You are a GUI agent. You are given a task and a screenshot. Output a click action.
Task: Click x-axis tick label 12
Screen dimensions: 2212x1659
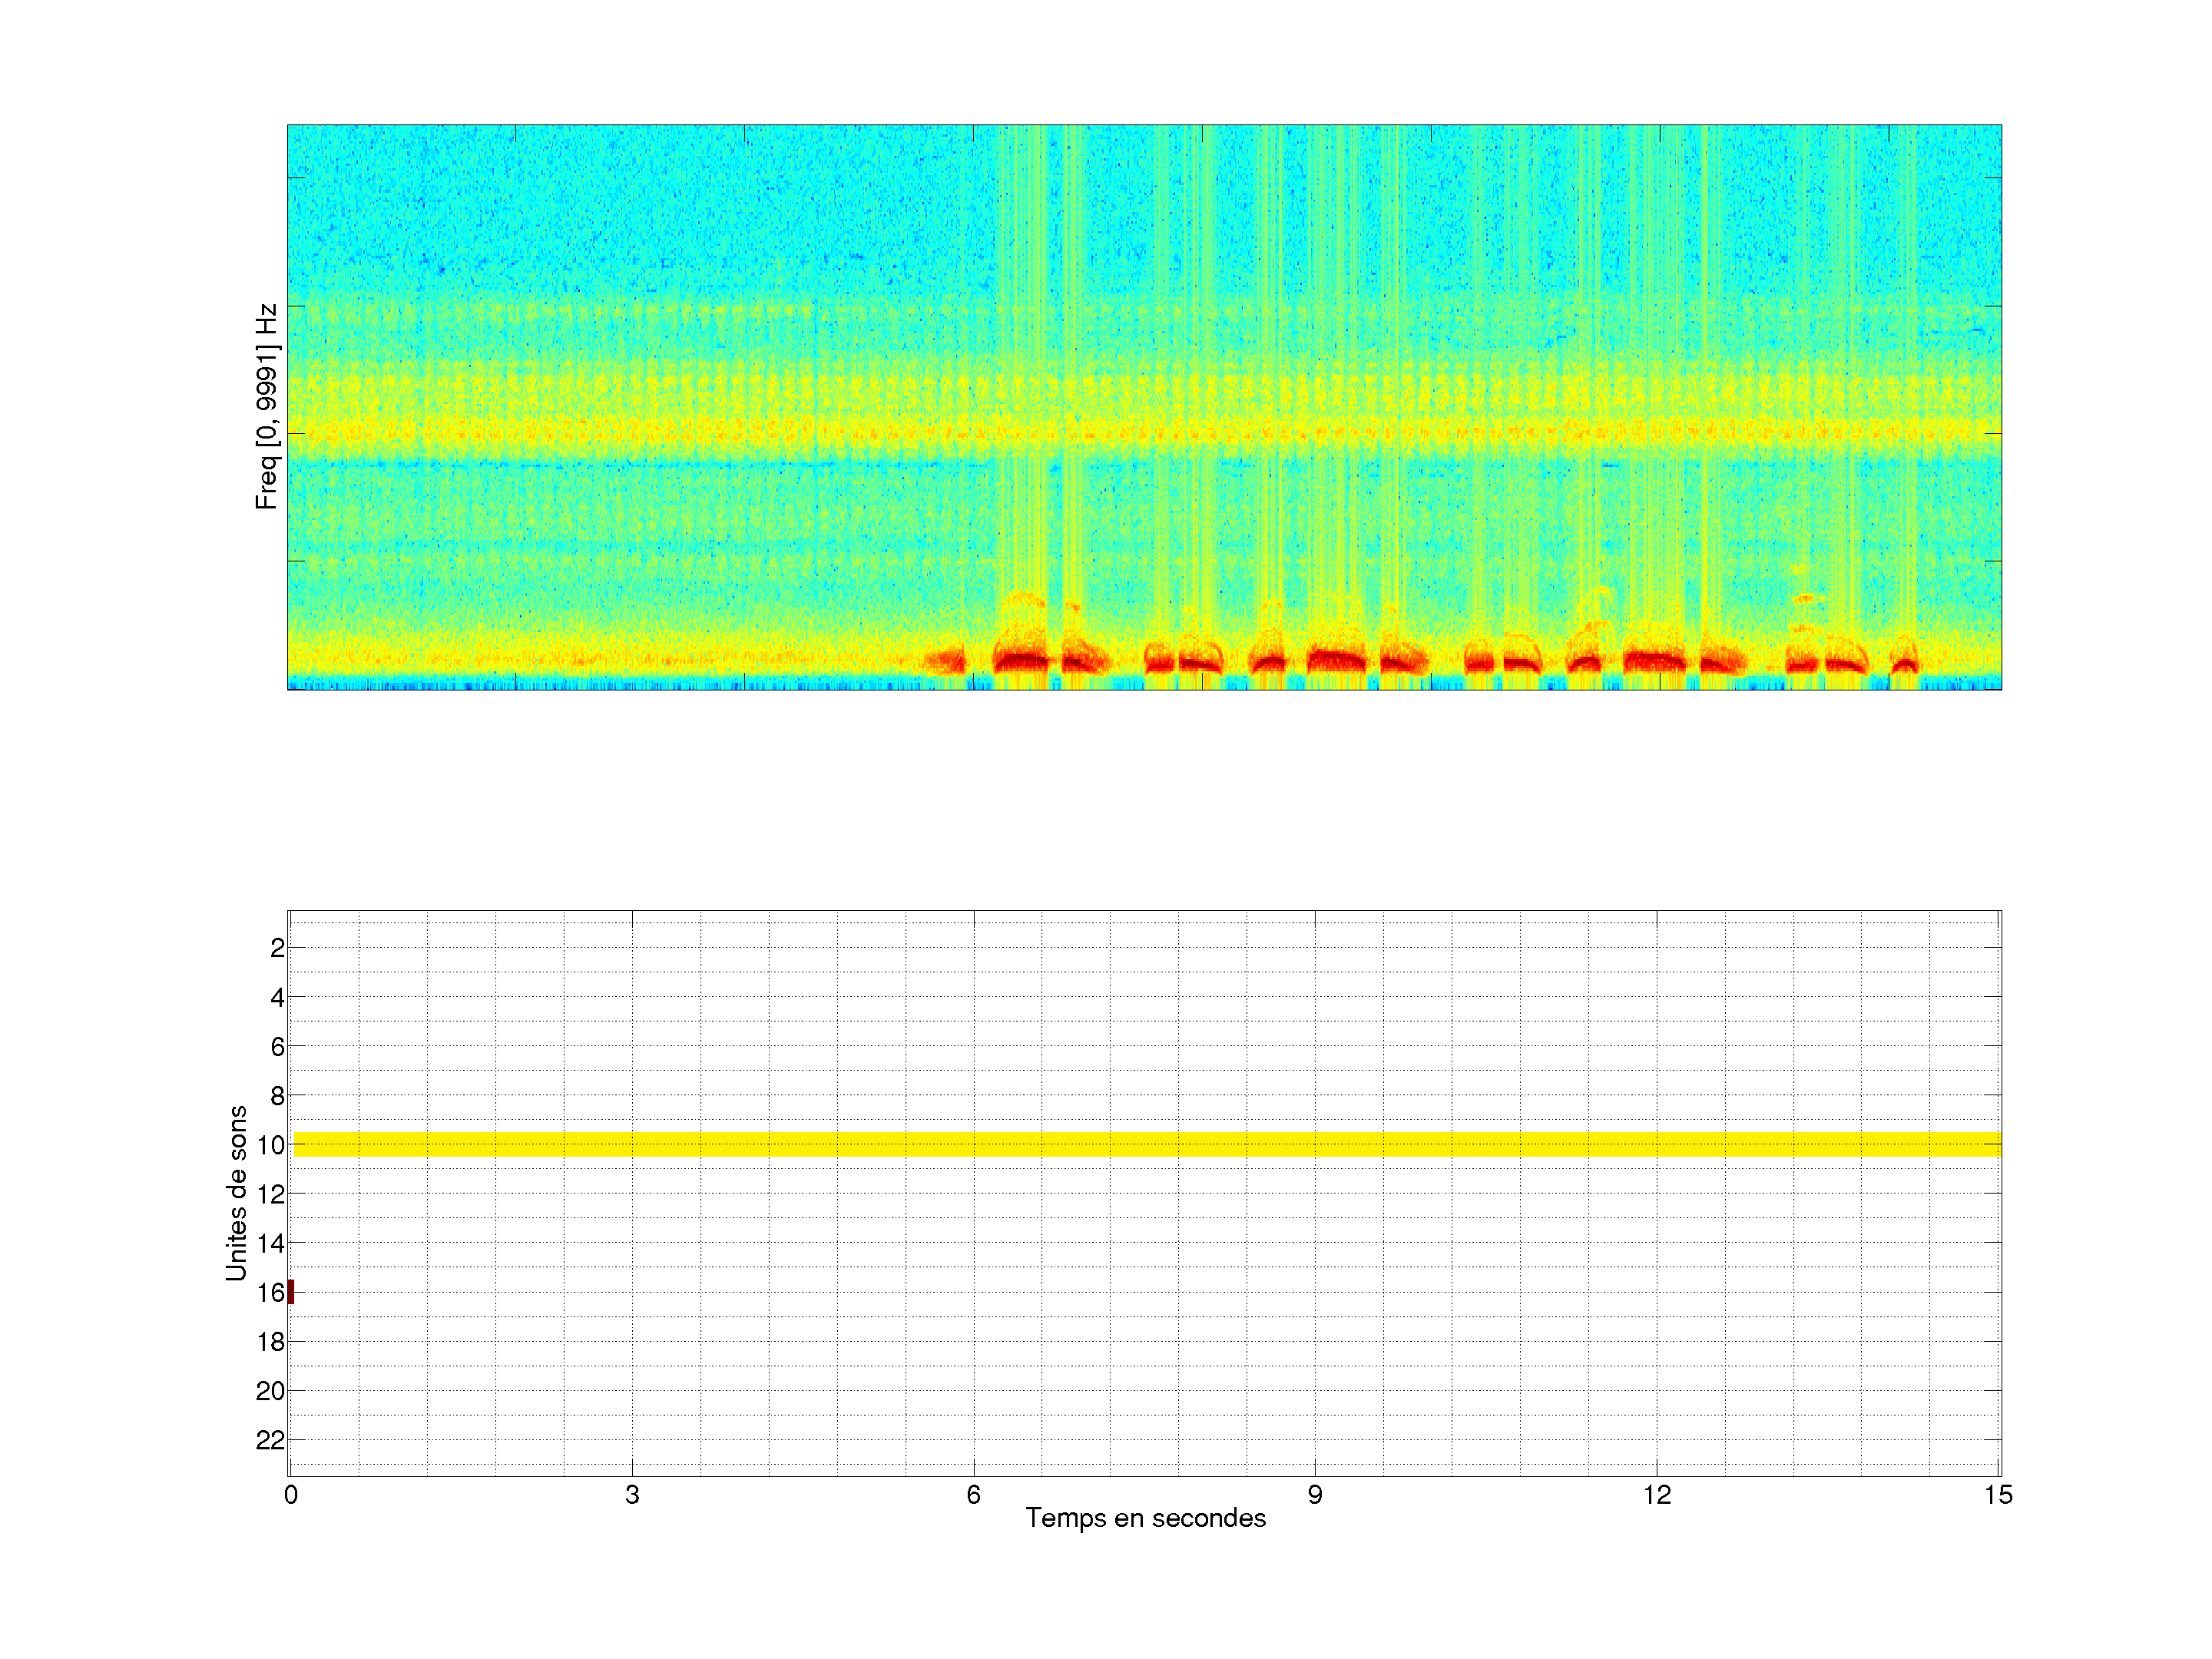pos(1657,1495)
